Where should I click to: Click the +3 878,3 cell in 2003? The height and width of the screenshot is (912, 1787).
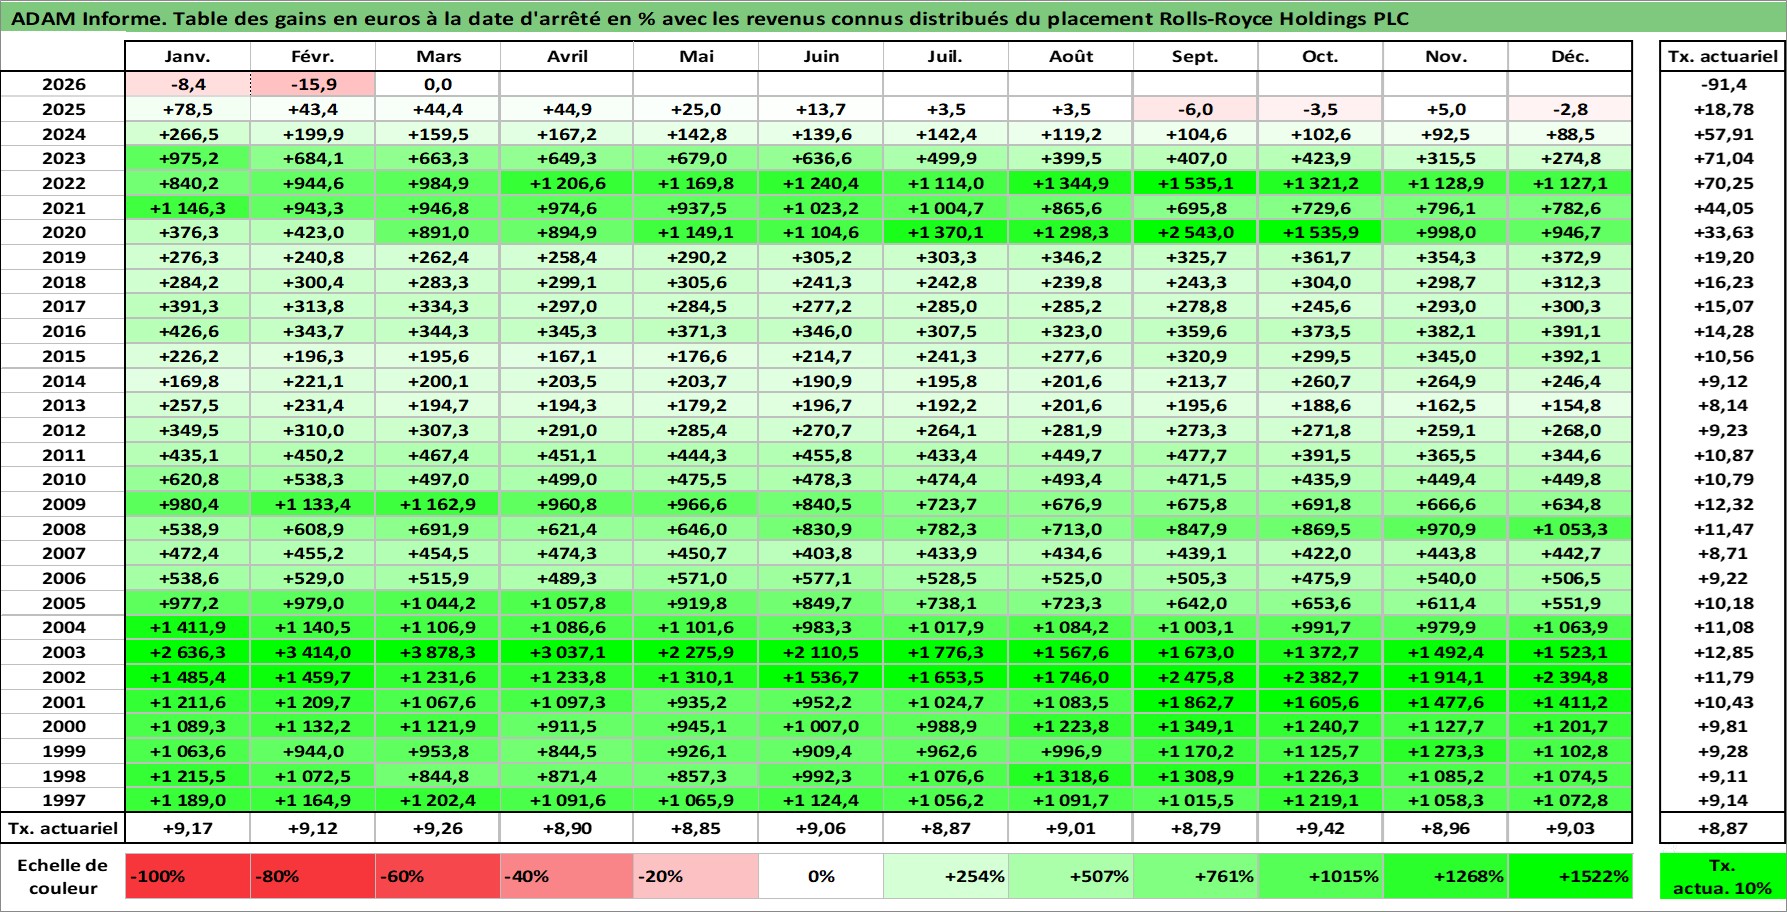pyautogui.click(x=438, y=652)
